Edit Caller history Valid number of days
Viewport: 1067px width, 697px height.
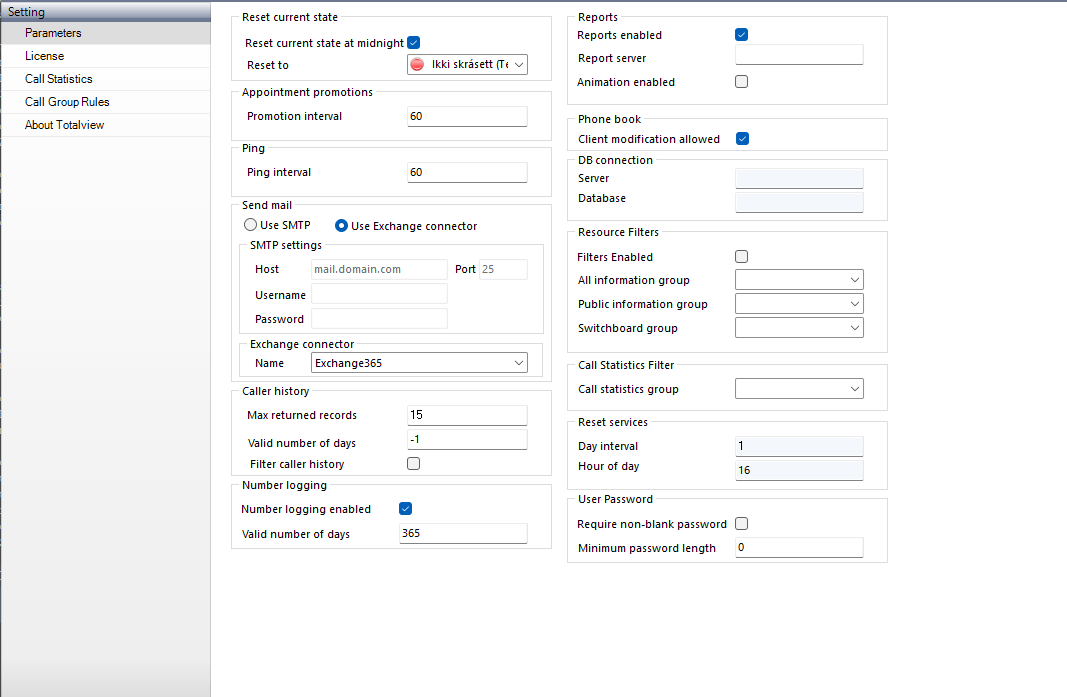467,440
